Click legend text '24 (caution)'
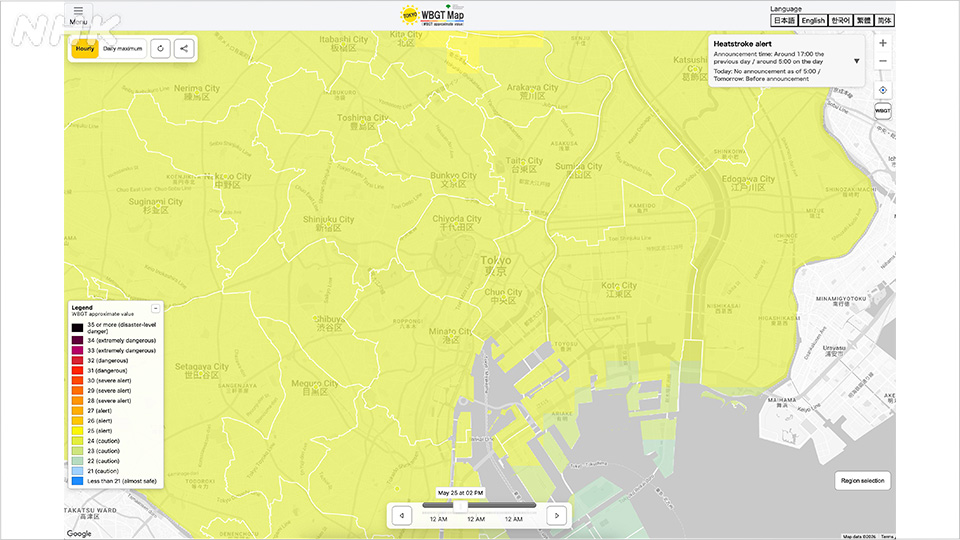 [x=103, y=441]
